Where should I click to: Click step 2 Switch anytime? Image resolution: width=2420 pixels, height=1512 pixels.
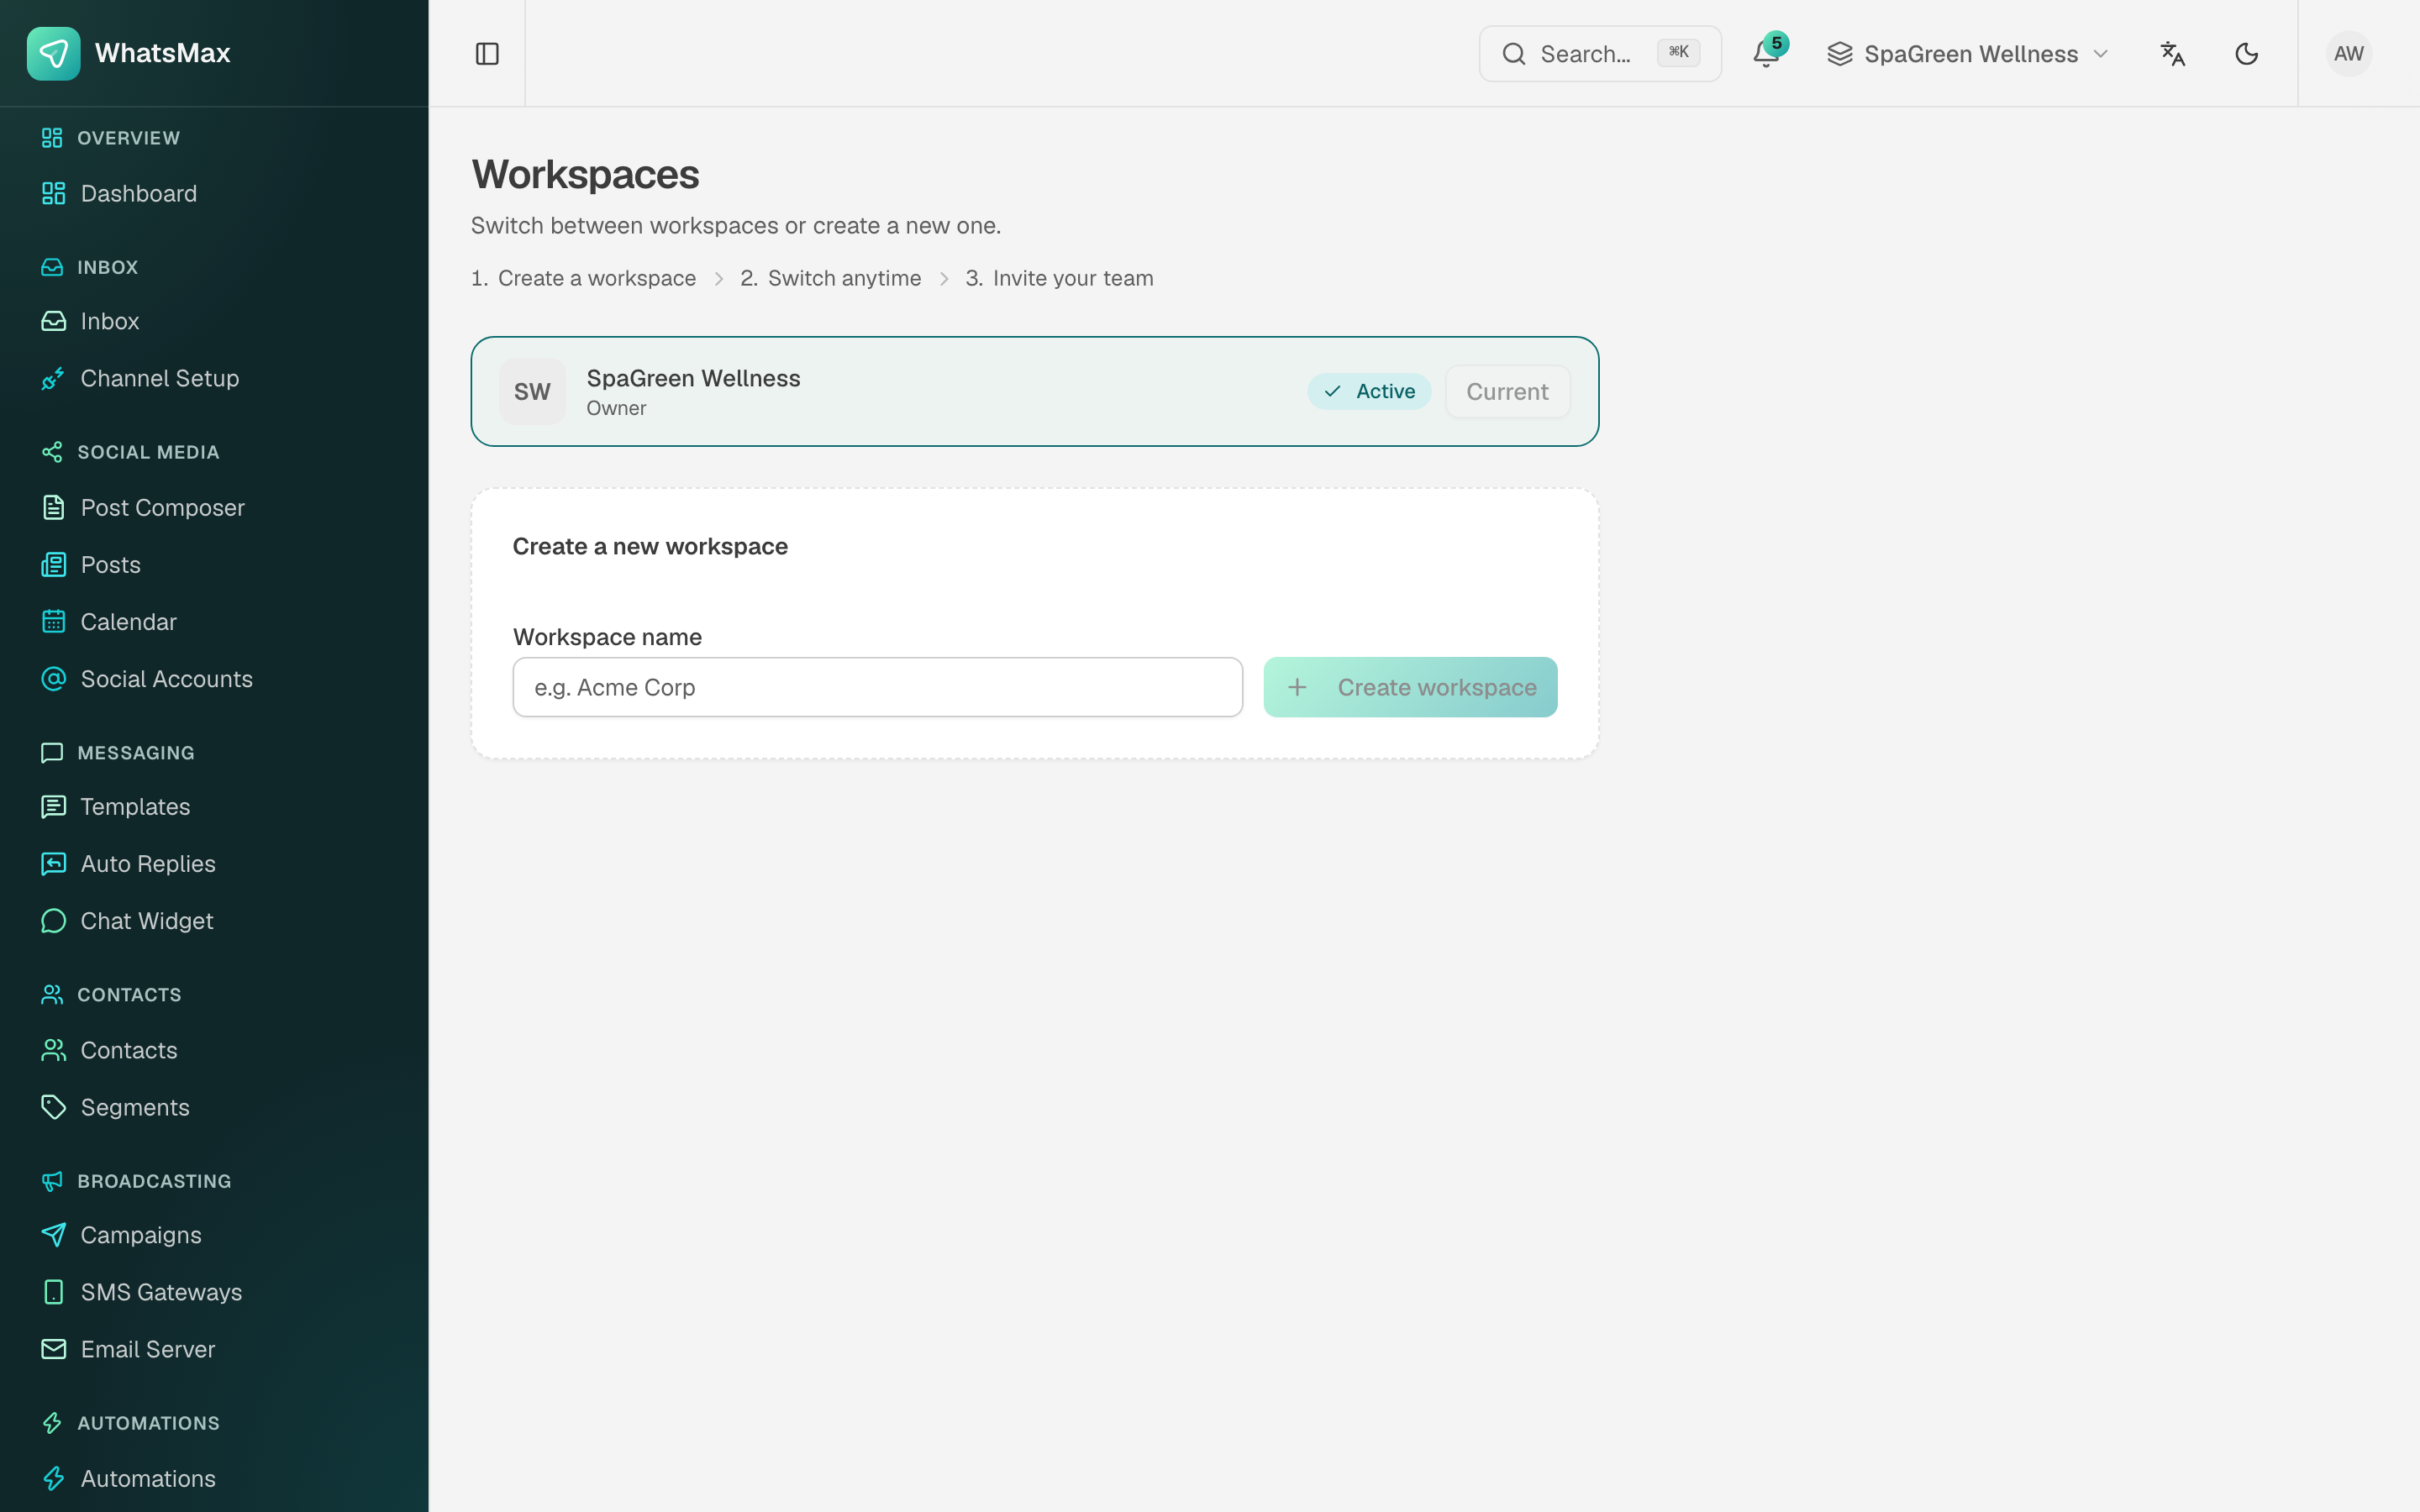pos(830,278)
